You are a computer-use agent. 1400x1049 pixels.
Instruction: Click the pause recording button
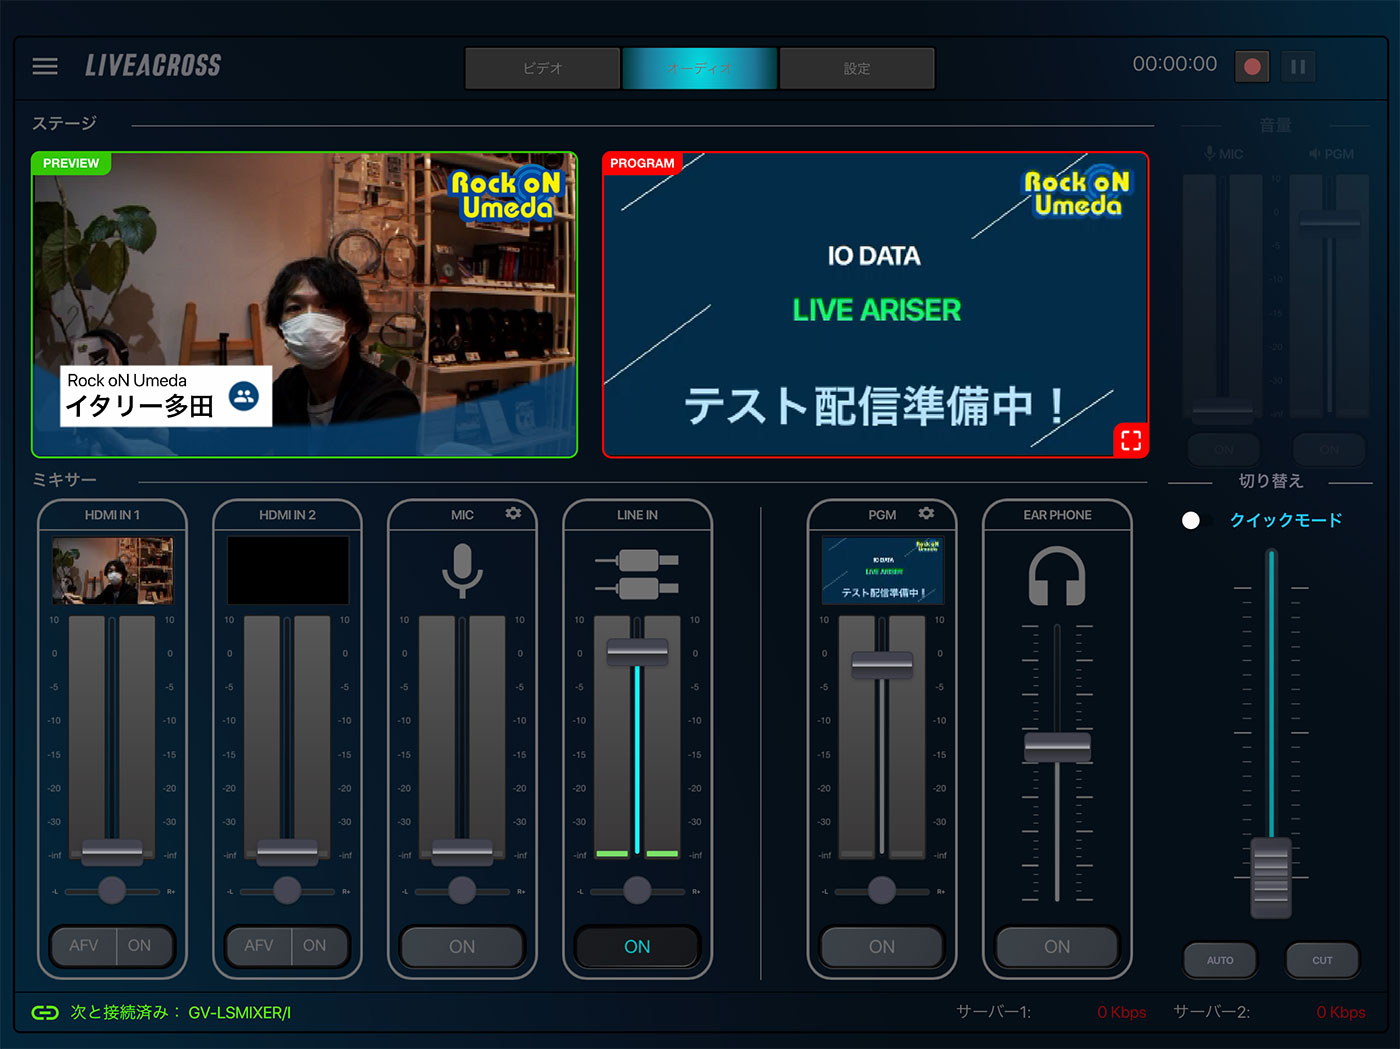[x=1298, y=67]
